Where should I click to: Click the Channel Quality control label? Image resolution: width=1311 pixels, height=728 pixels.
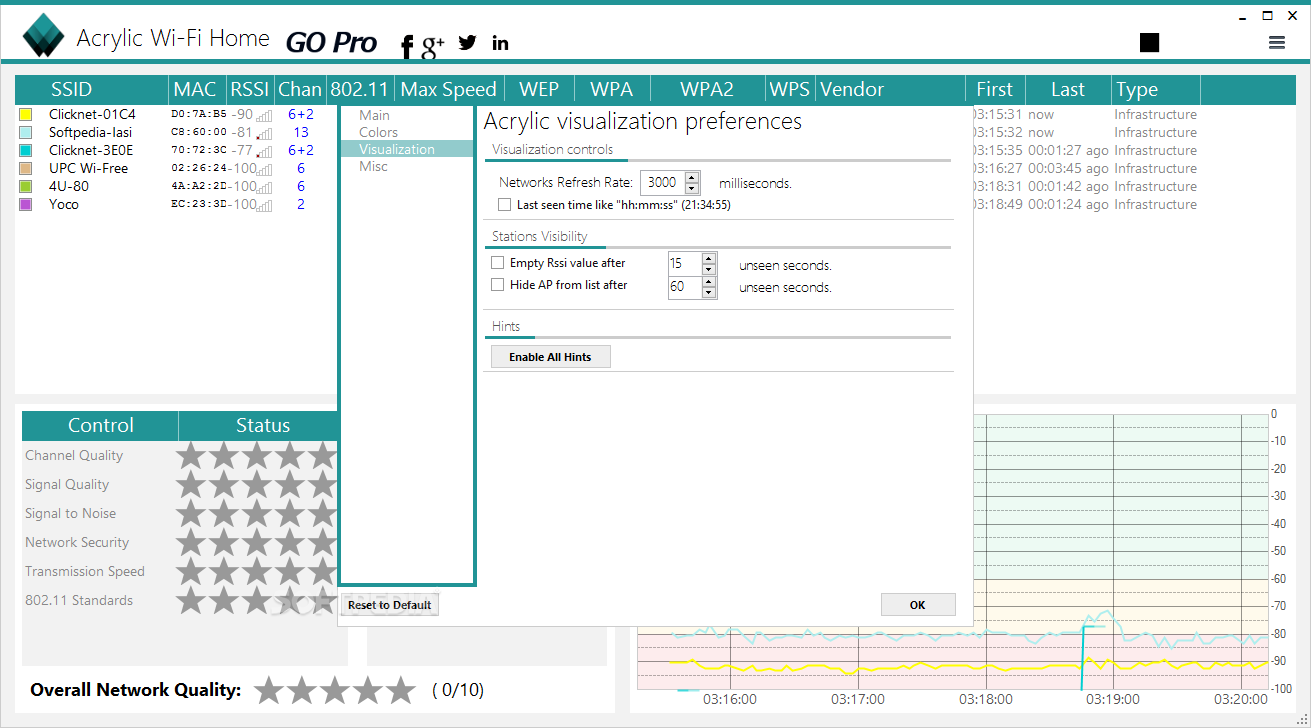74,455
